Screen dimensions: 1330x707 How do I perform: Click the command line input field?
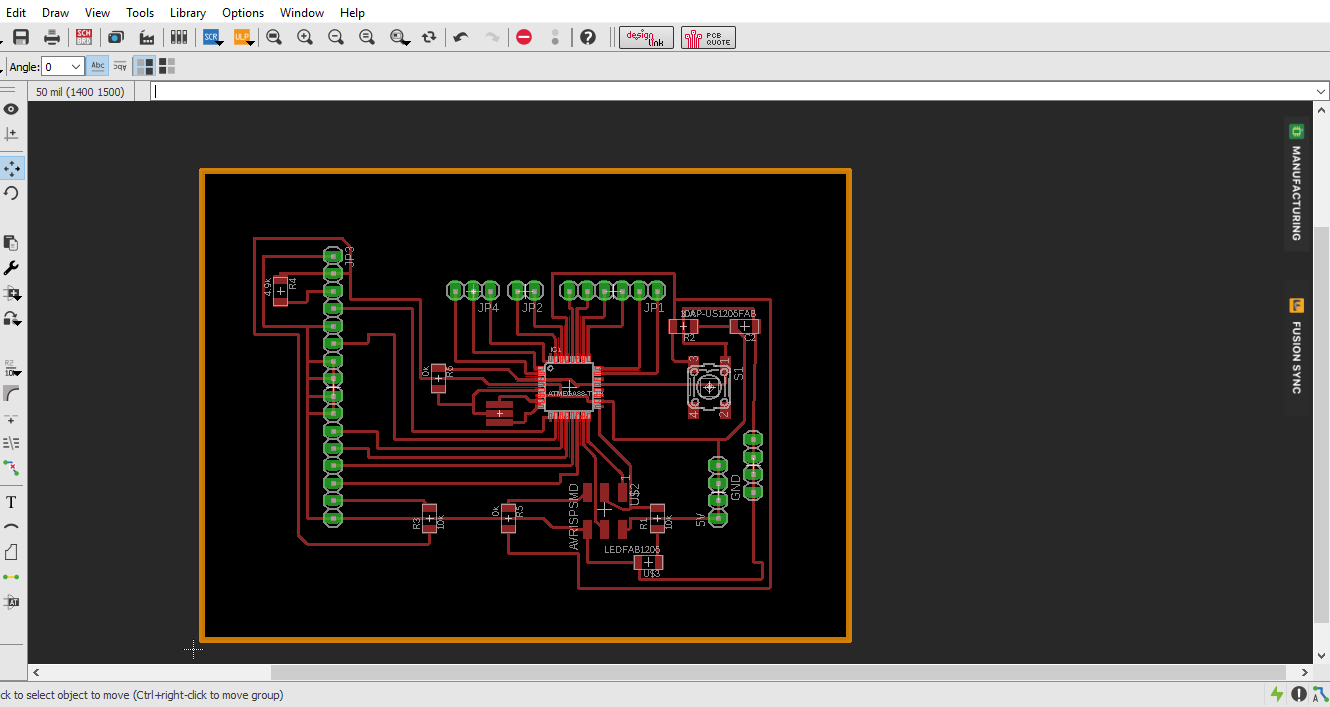(732, 91)
